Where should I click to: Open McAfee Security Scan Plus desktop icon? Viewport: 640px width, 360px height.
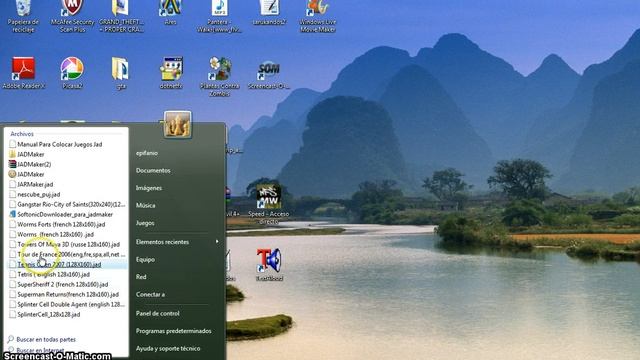click(72, 16)
